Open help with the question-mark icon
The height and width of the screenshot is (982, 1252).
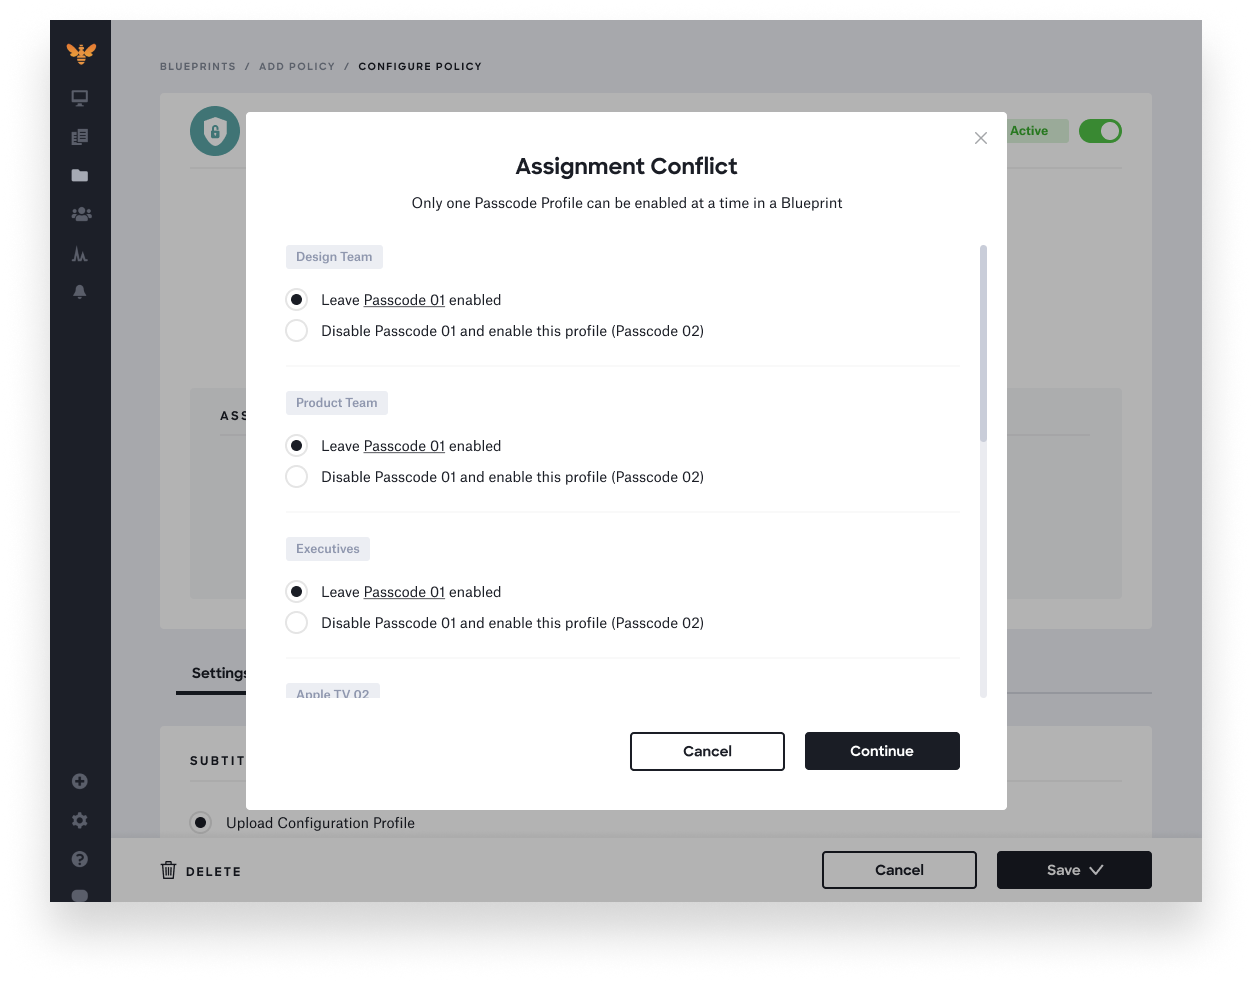click(80, 859)
